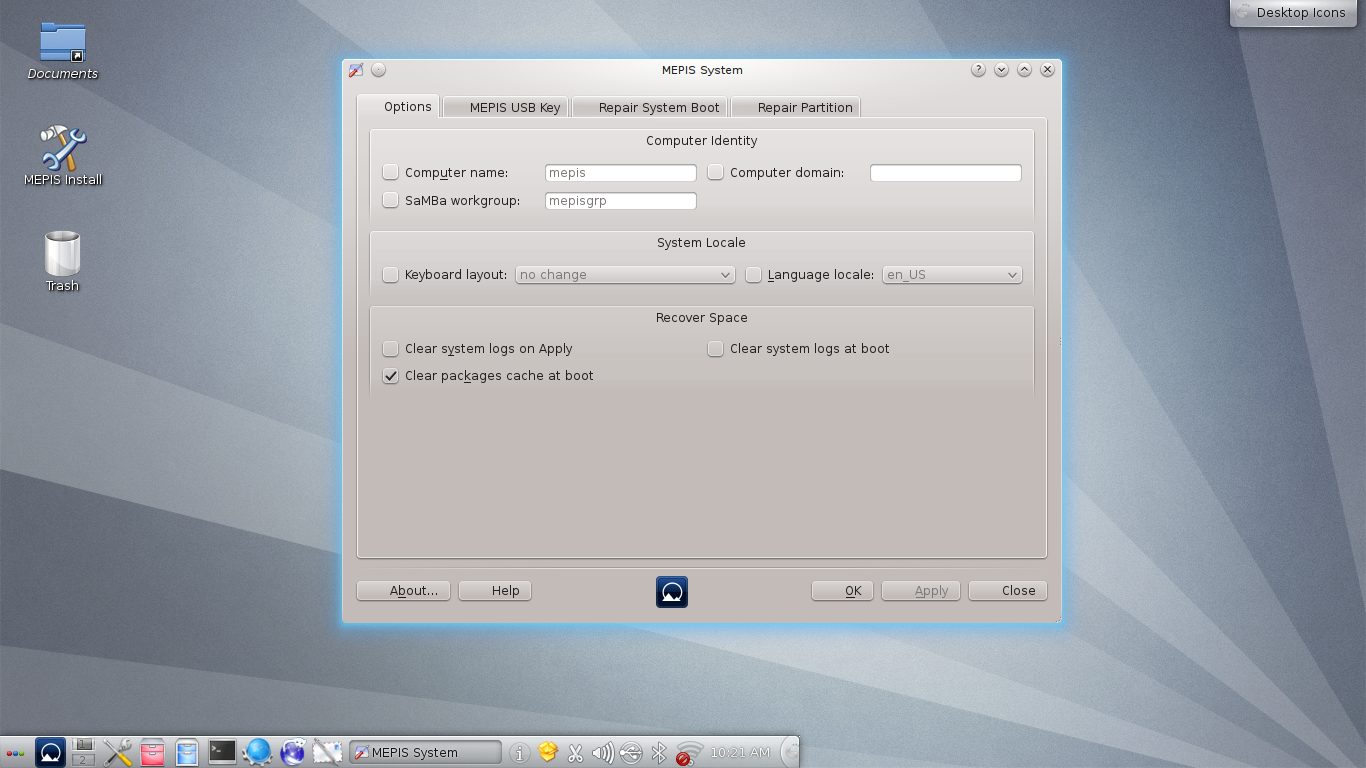Open the Documents folder on desktop
Screen dimensions: 1366x768
(x=62, y=51)
